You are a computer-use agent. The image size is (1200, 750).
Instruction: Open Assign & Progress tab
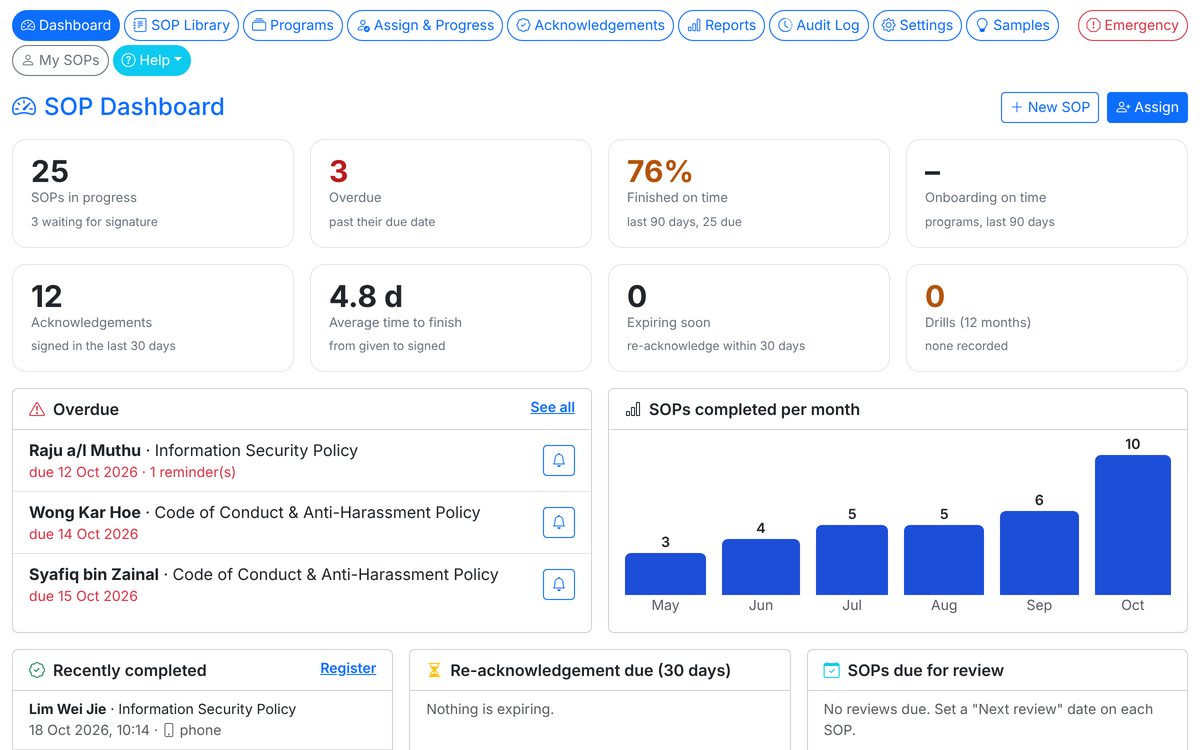point(425,25)
